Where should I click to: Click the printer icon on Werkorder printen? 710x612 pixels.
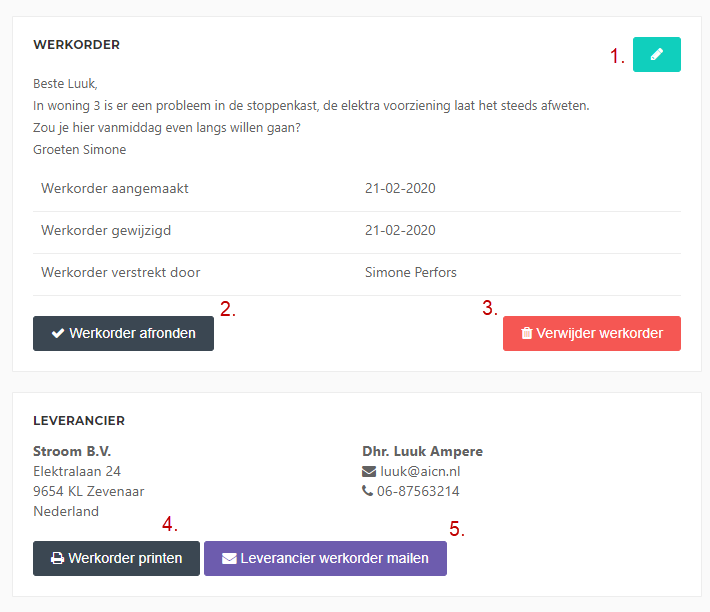tap(58, 558)
